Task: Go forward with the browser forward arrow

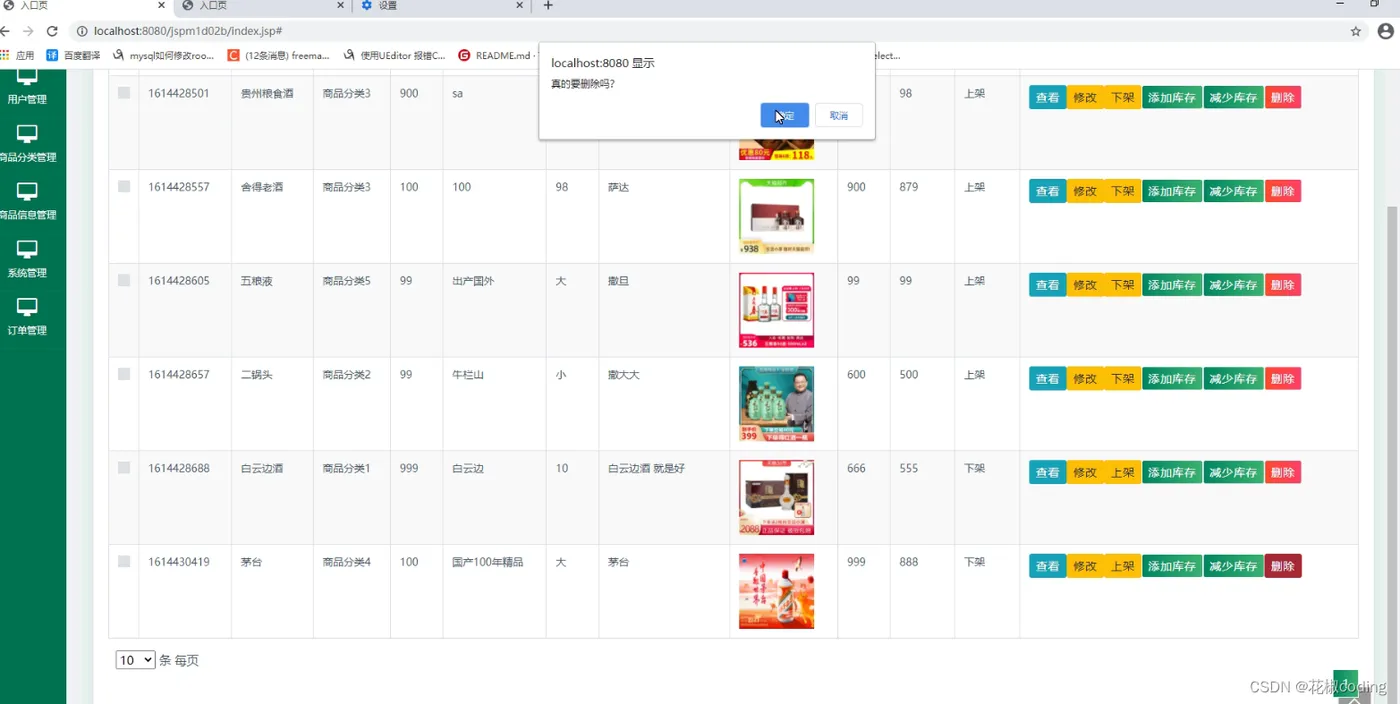Action: click(x=28, y=31)
